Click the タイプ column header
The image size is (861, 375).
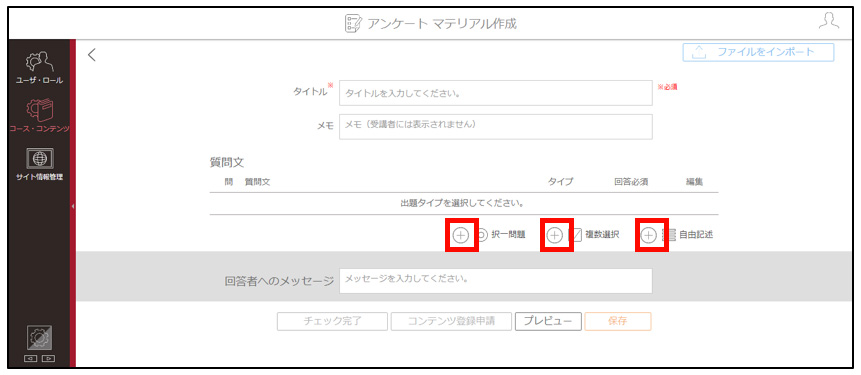561,182
